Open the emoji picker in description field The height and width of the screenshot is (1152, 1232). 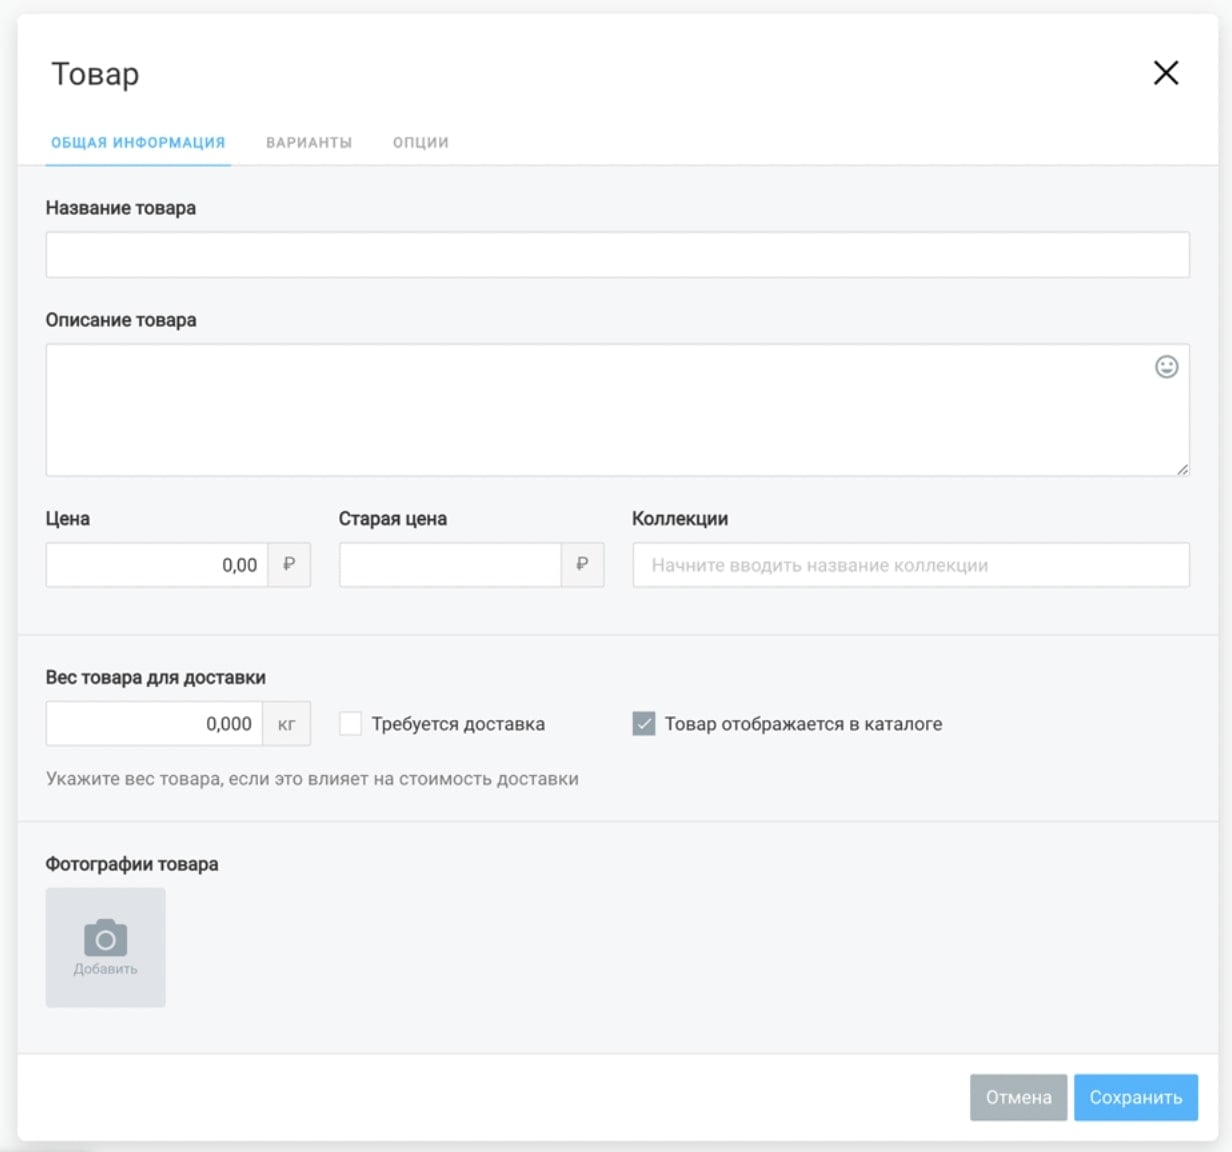[1166, 367]
